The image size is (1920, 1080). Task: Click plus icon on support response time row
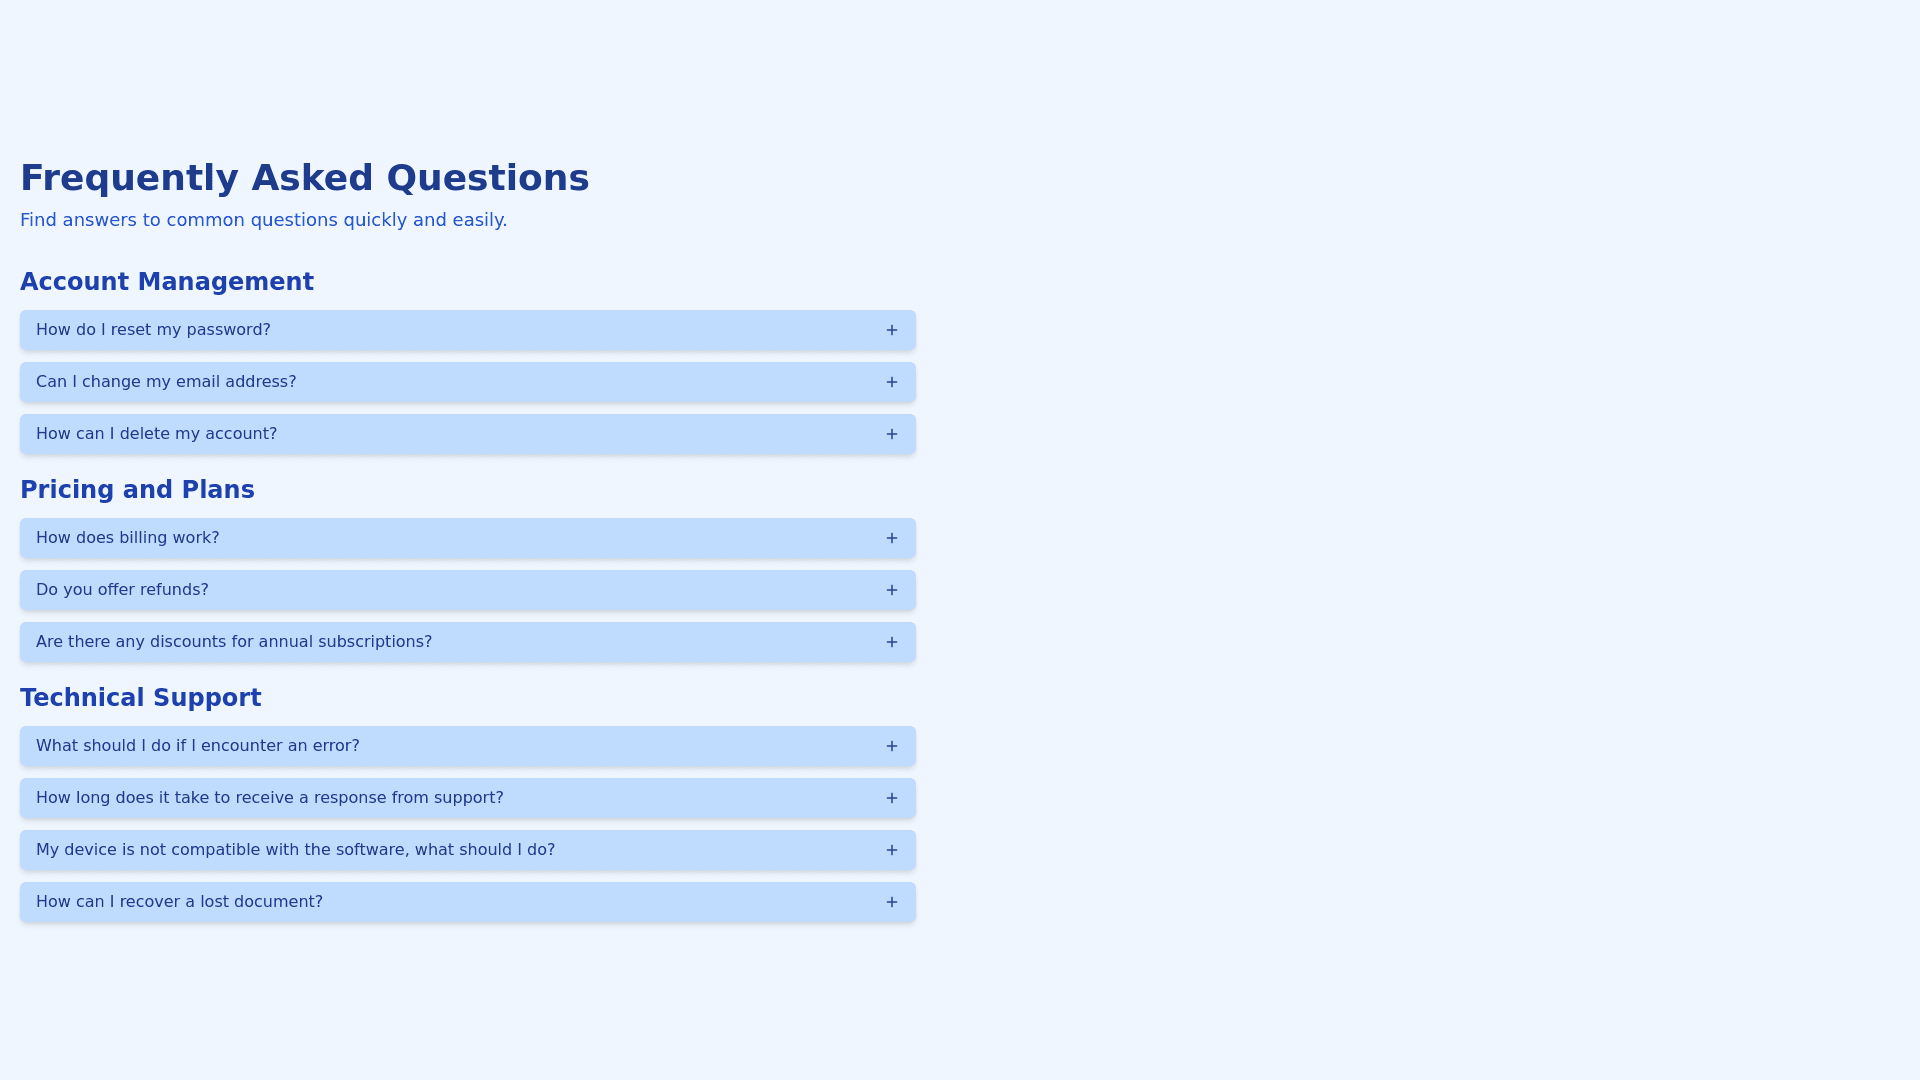point(891,798)
